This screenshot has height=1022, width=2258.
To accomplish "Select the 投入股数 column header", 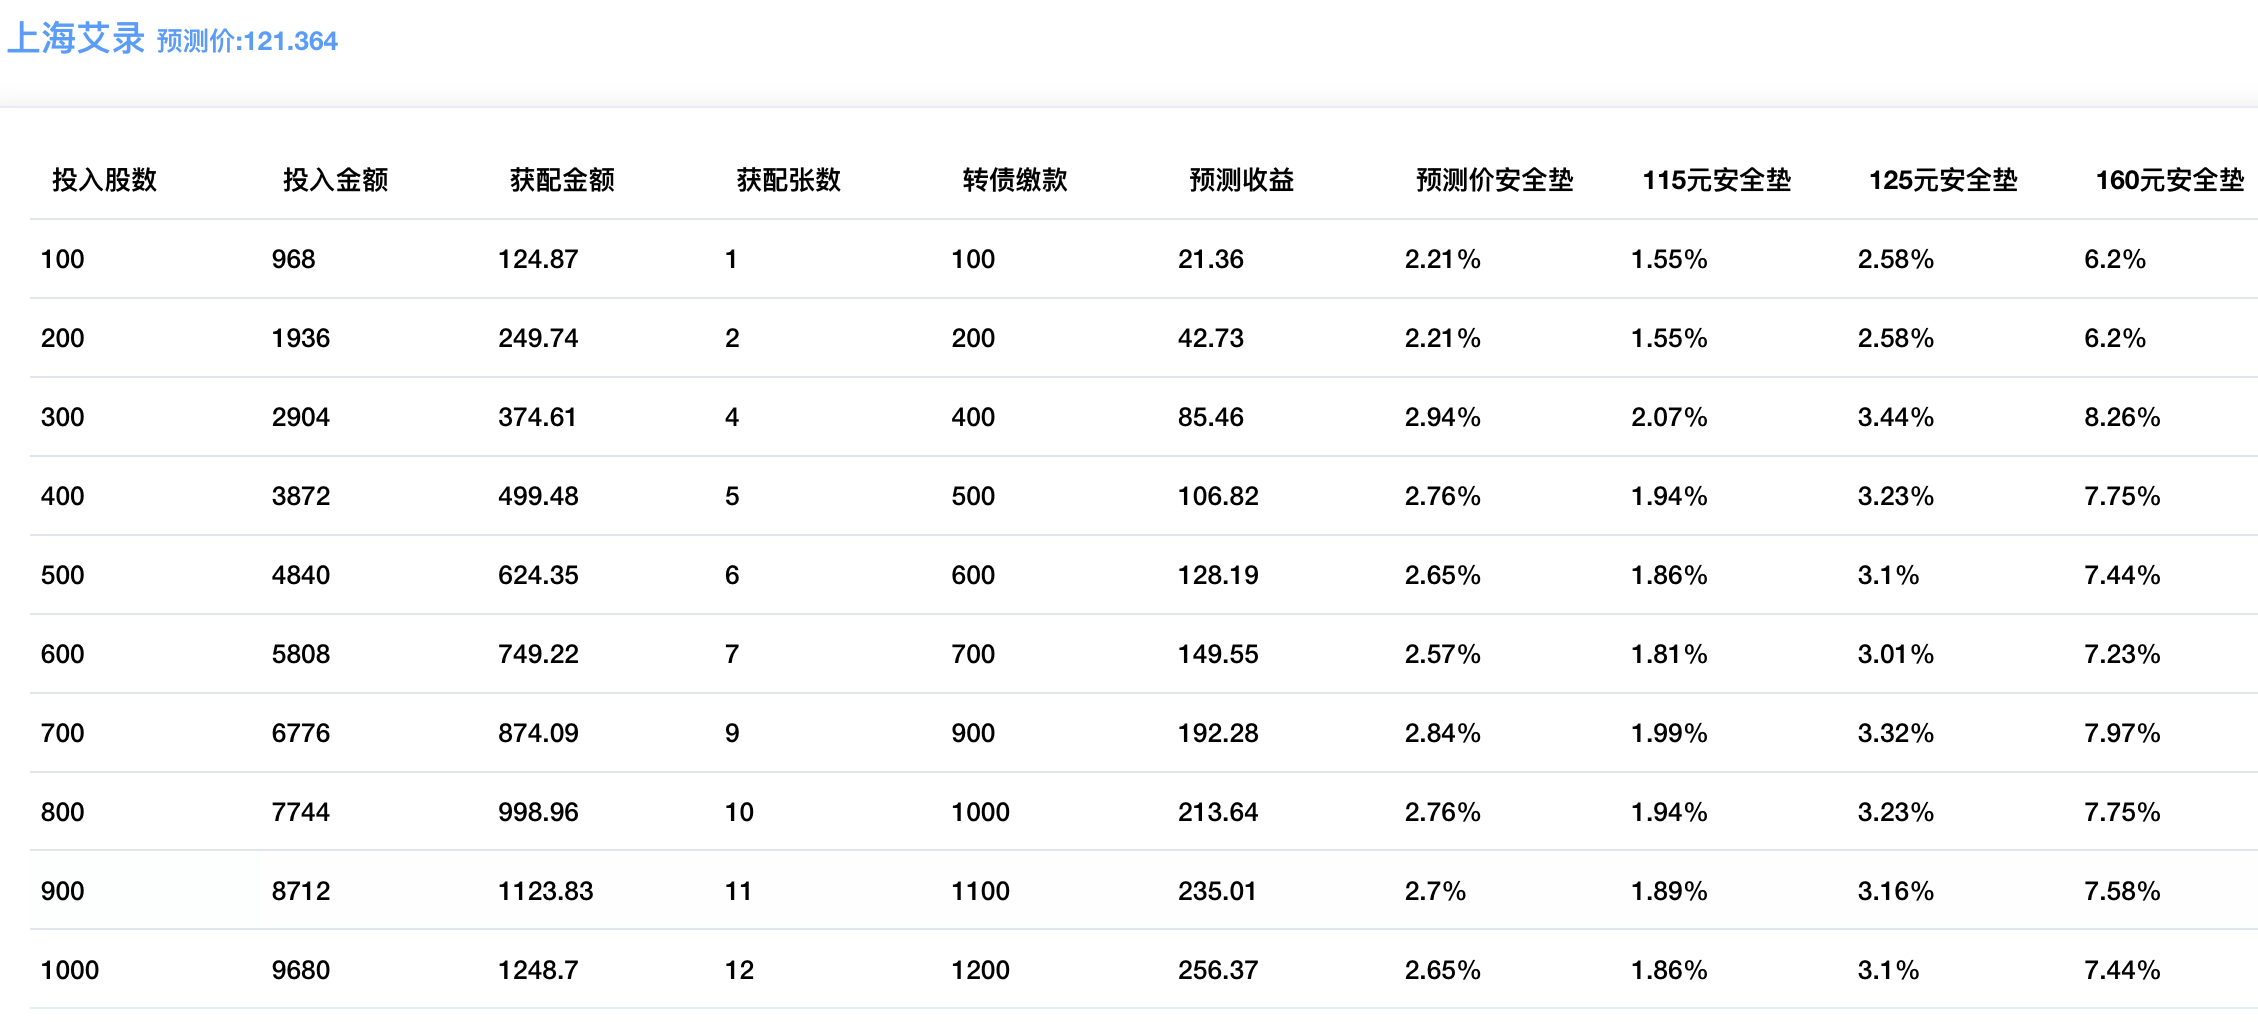I will 104,180.
